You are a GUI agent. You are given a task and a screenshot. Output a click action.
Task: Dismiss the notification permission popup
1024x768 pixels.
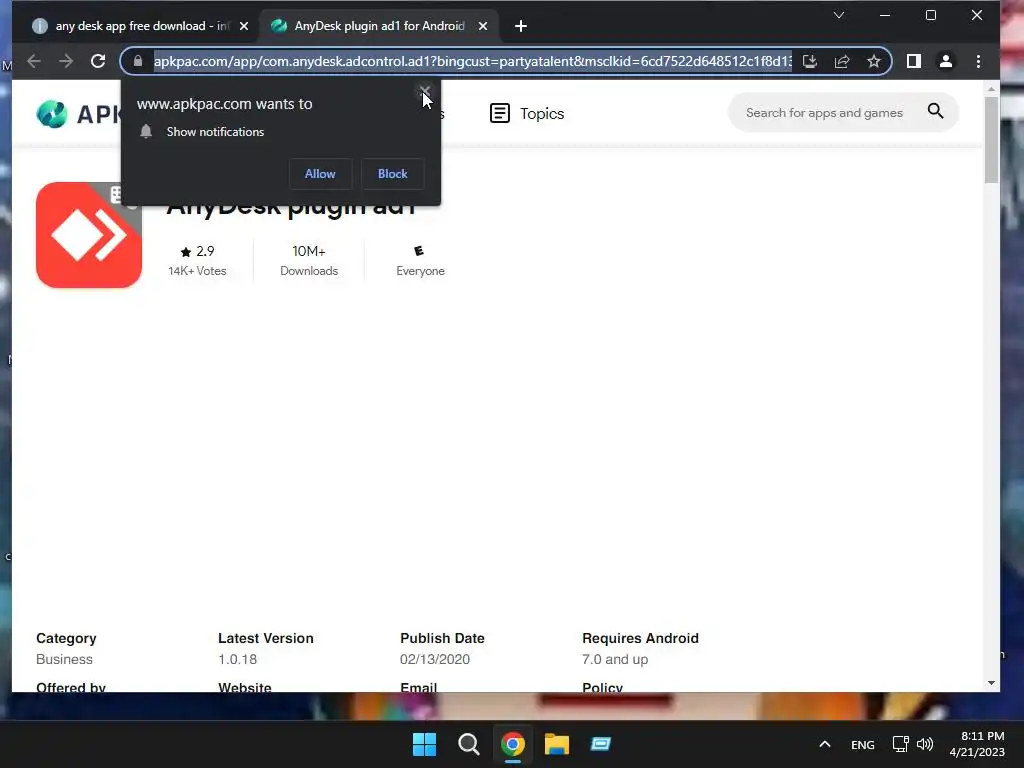point(424,91)
